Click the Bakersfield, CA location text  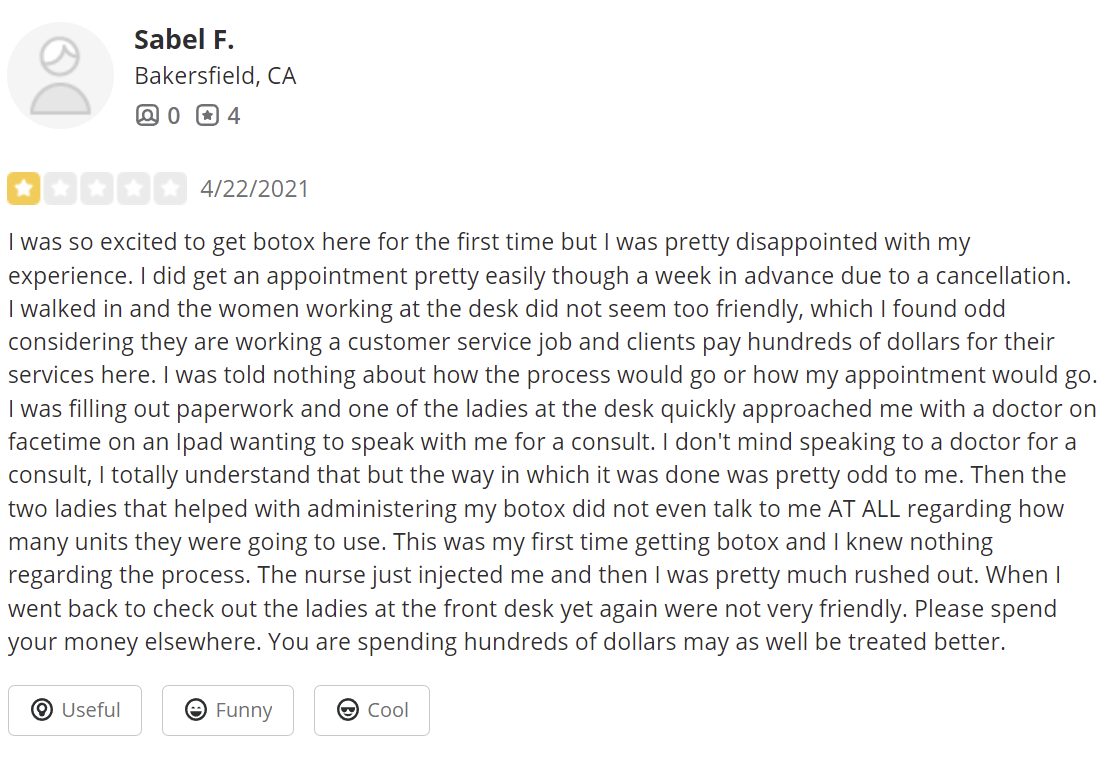point(215,76)
